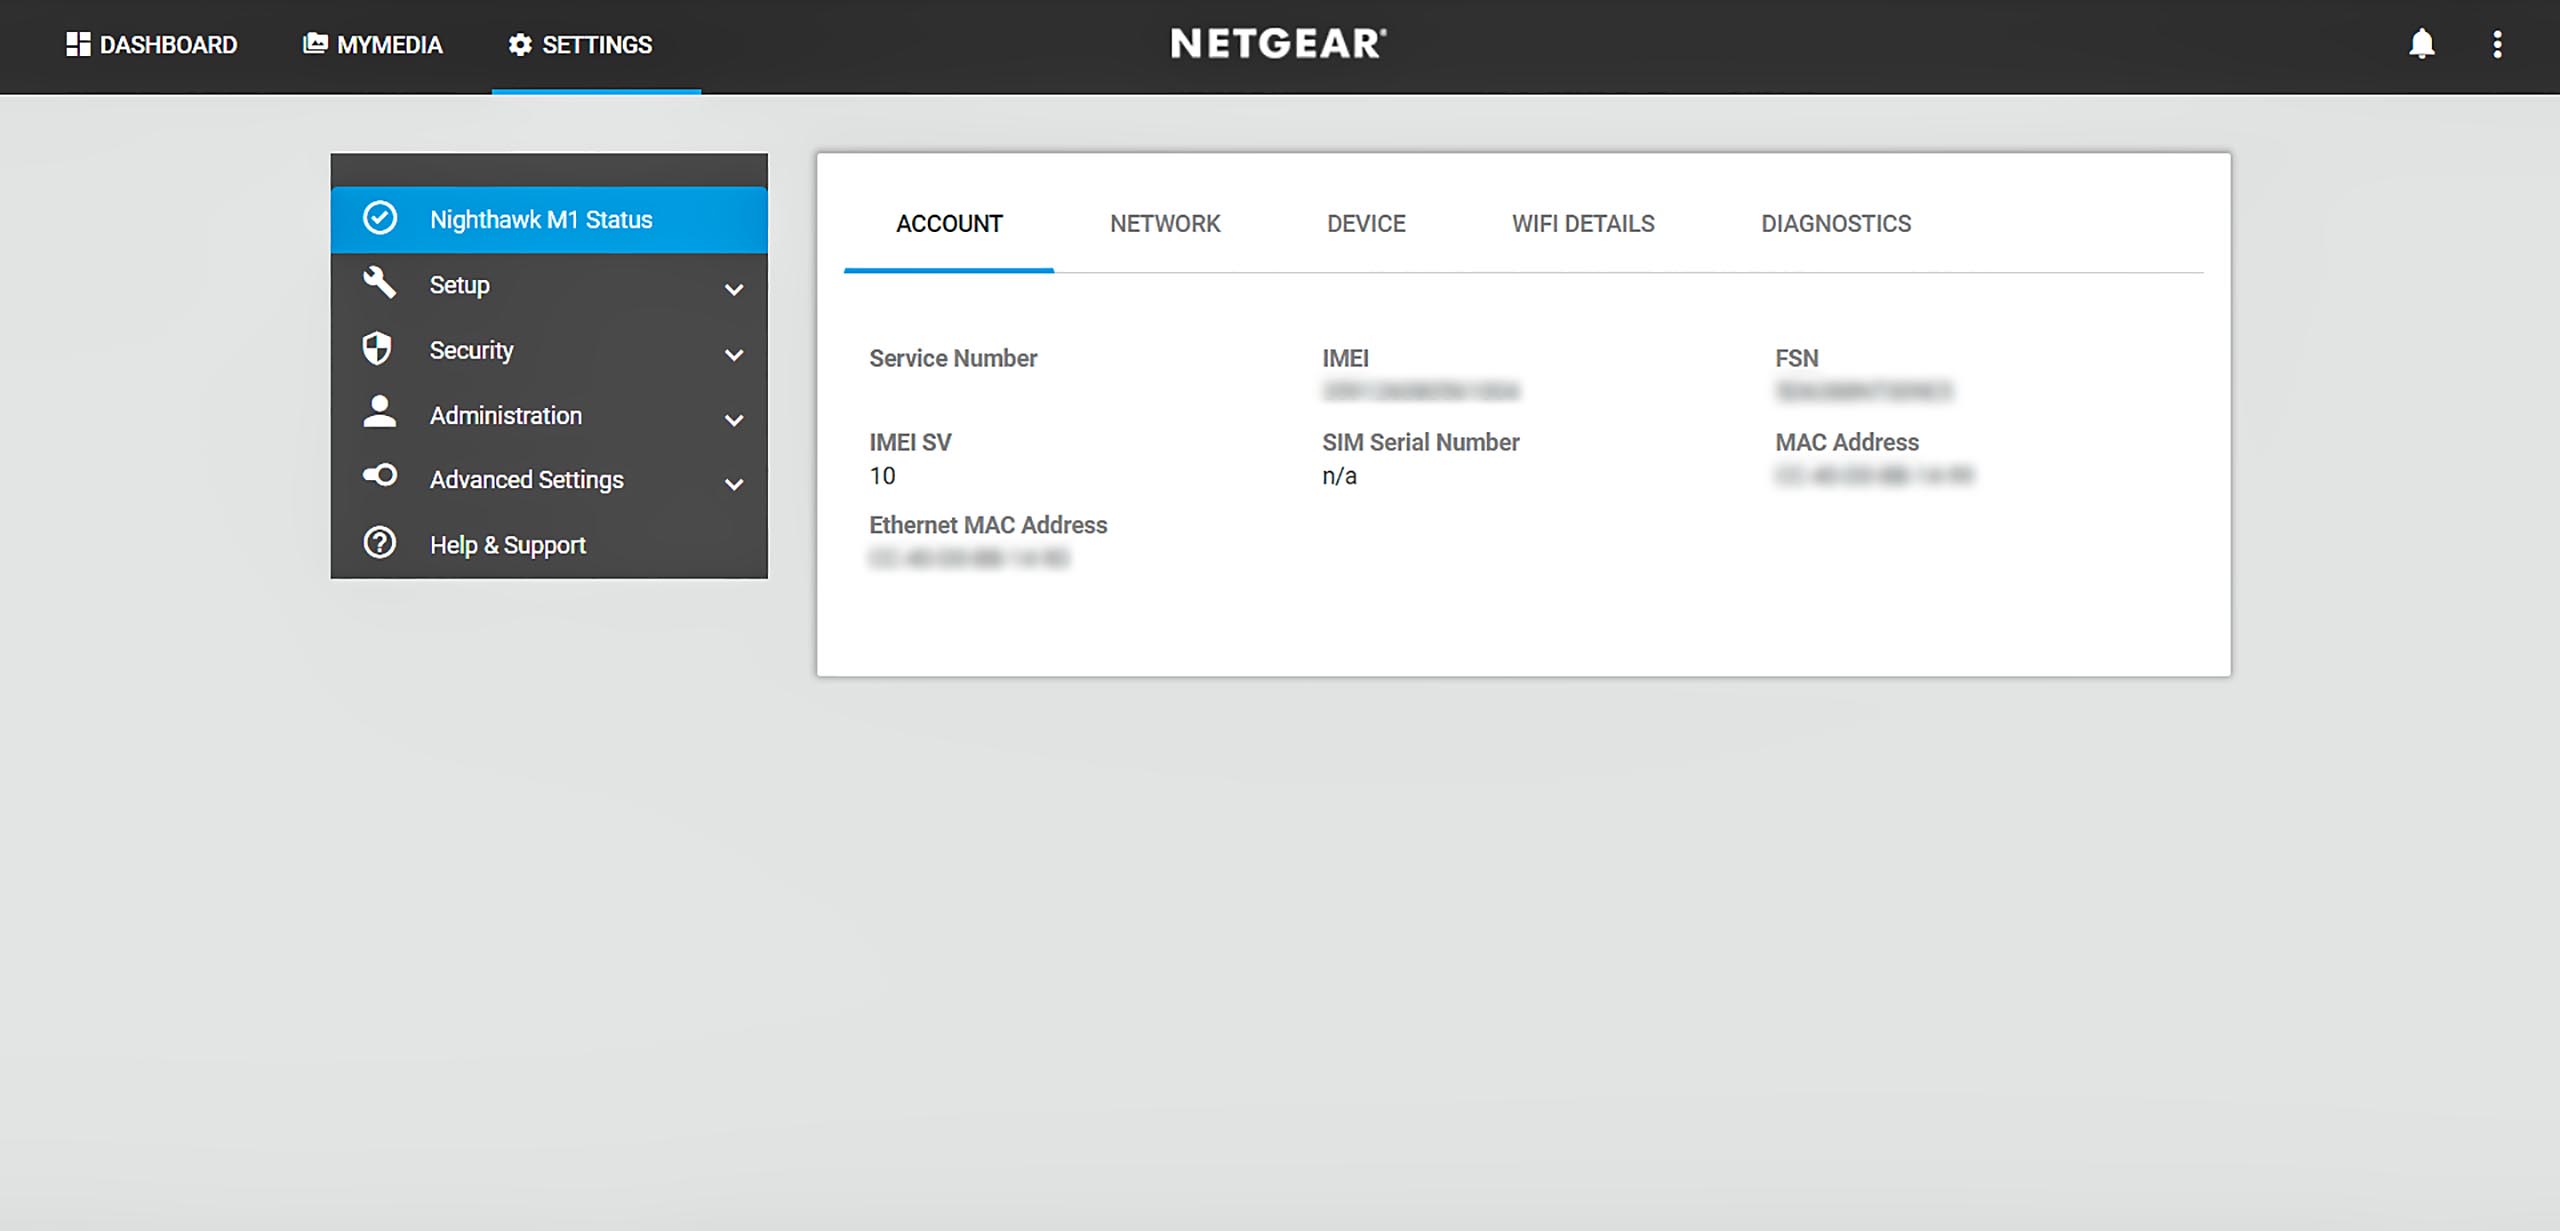The image size is (2560, 1231).
Task: Click the Security shield icon
Action: tap(377, 349)
